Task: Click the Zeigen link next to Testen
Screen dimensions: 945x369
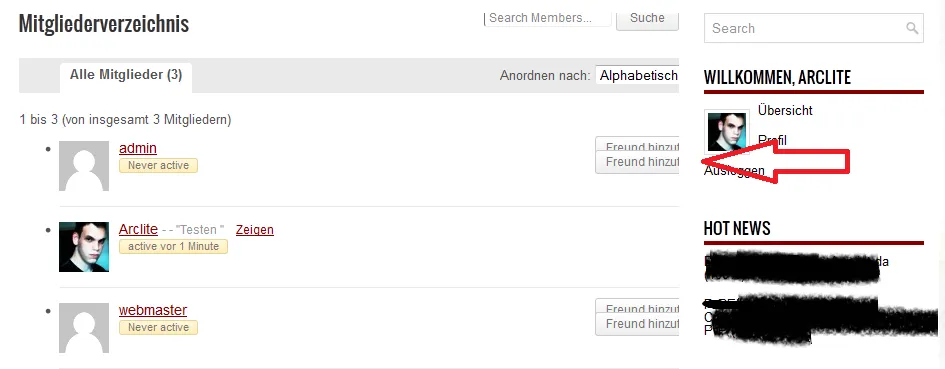Action: tap(255, 230)
